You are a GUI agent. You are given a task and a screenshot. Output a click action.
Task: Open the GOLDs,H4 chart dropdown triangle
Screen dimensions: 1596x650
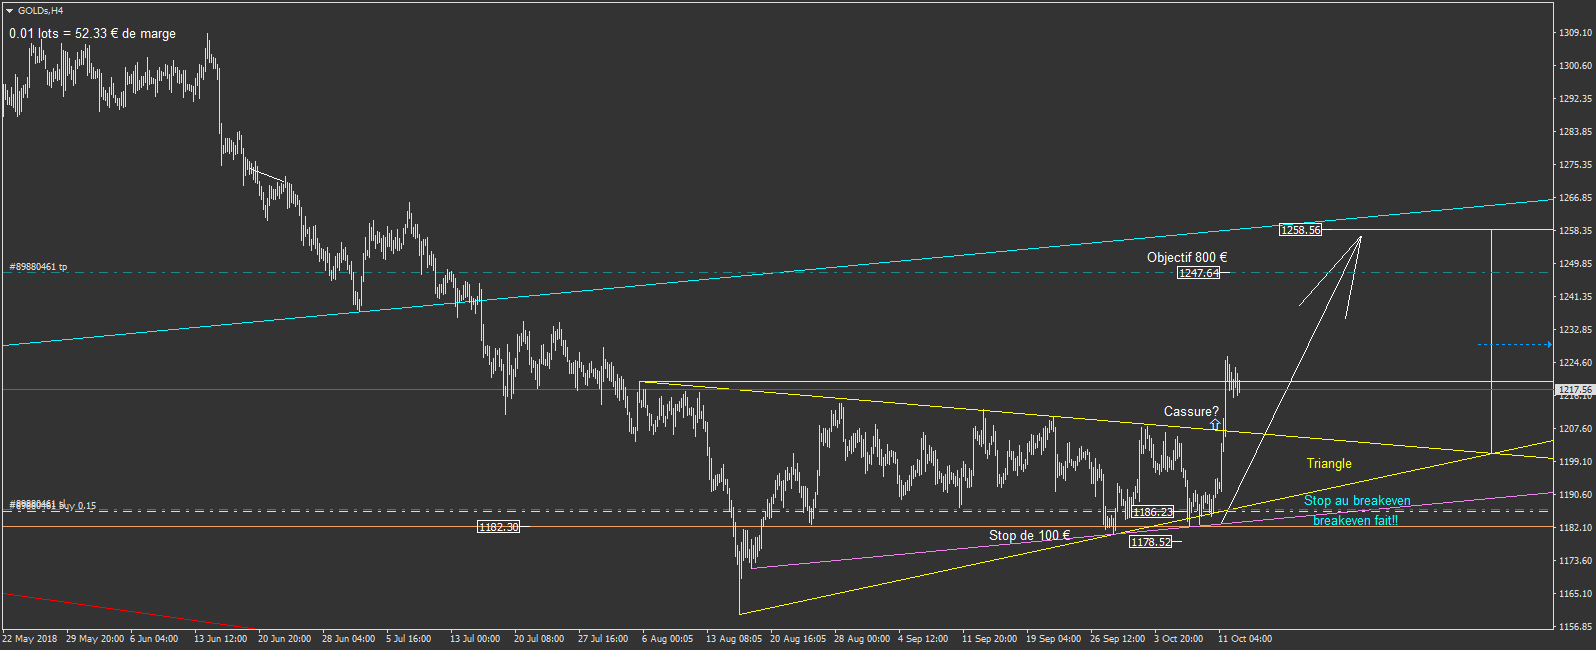point(10,11)
